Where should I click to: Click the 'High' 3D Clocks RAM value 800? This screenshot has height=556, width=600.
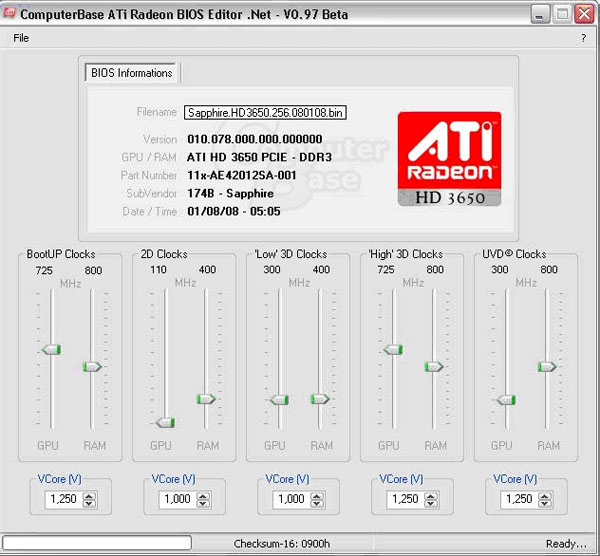click(435, 269)
